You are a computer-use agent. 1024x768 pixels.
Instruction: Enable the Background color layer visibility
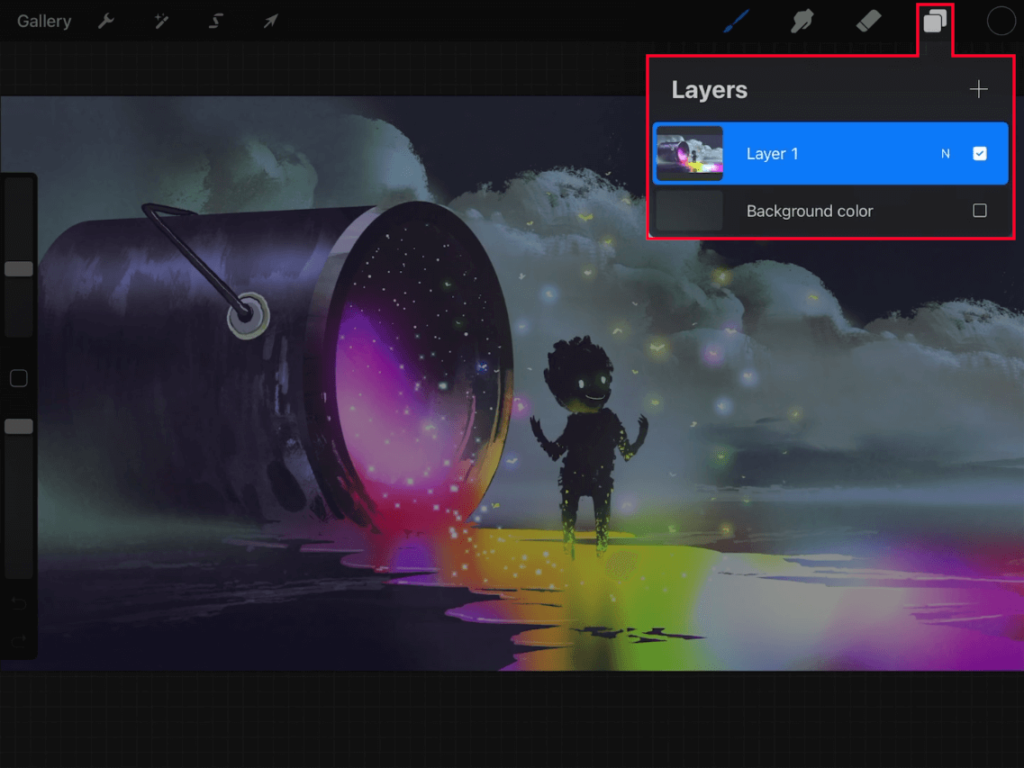[979, 210]
